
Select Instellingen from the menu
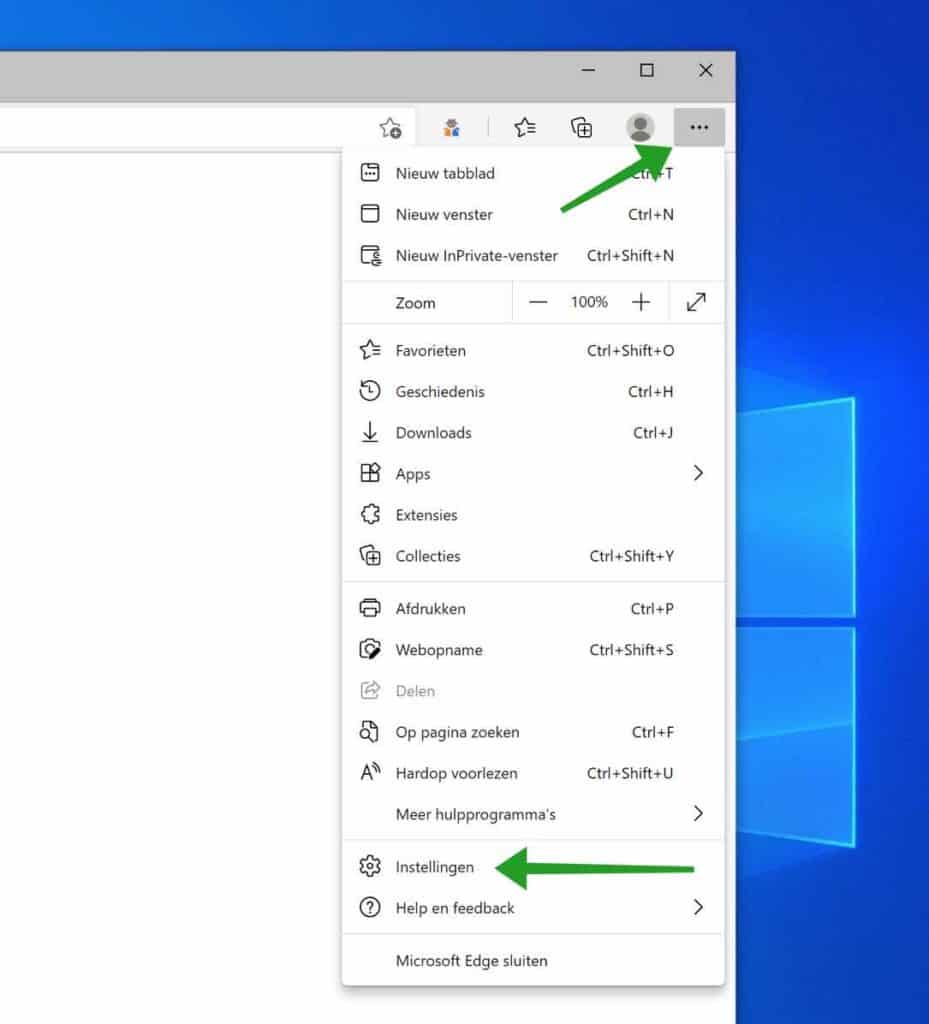pyautogui.click(x=436, y=866)
